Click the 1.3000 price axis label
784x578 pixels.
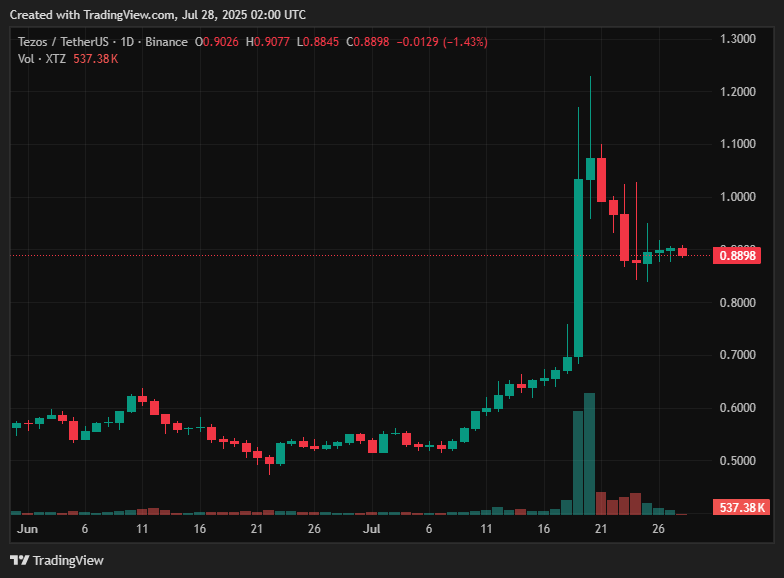(x=738, y=39)
